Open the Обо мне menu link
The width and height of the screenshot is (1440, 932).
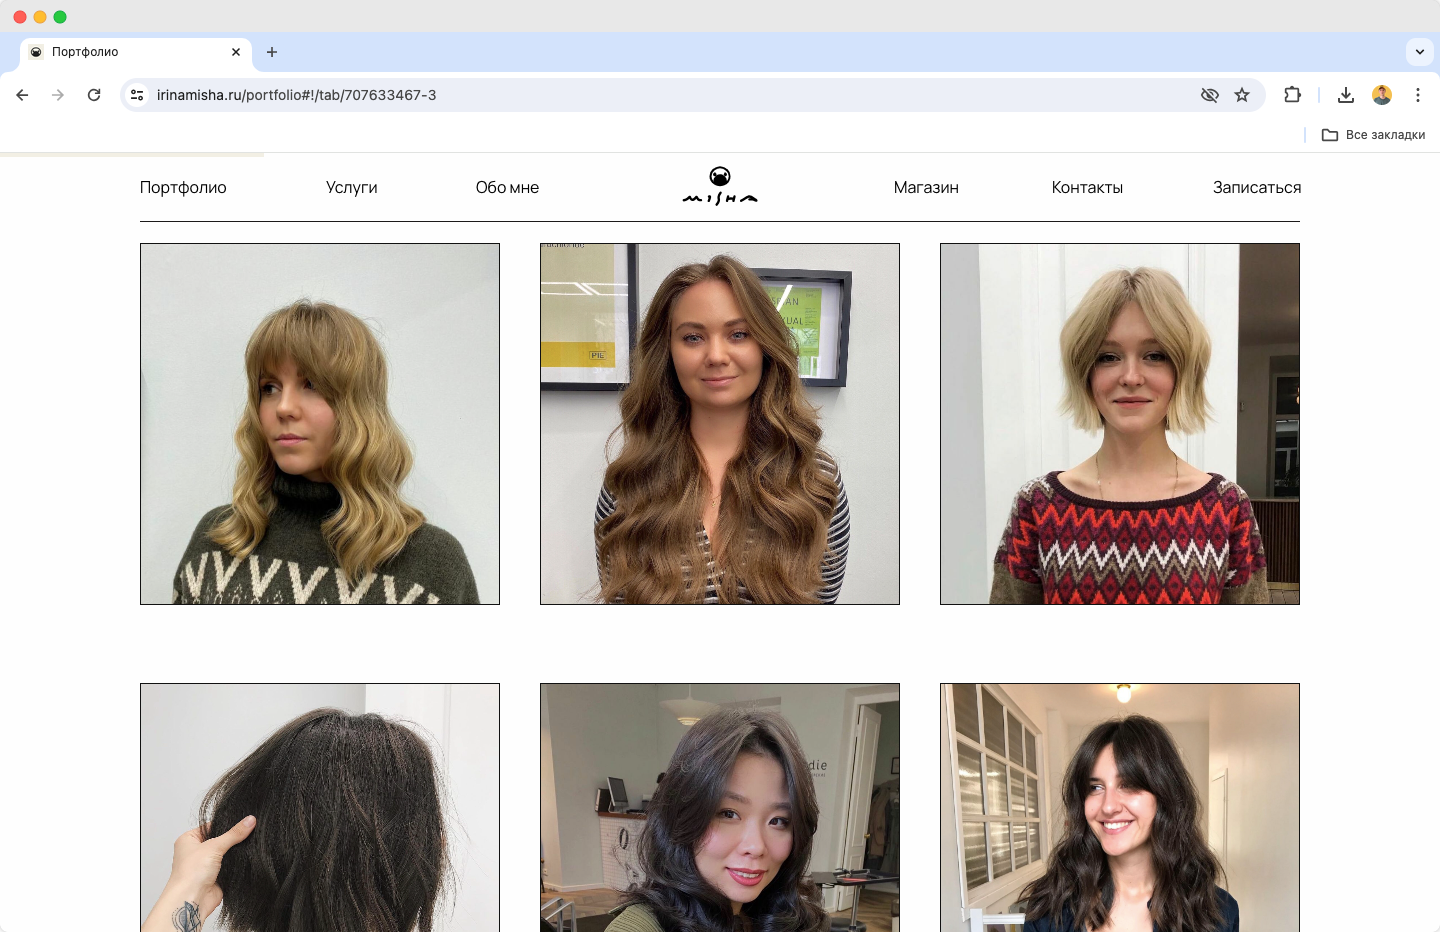click(507, 188)
